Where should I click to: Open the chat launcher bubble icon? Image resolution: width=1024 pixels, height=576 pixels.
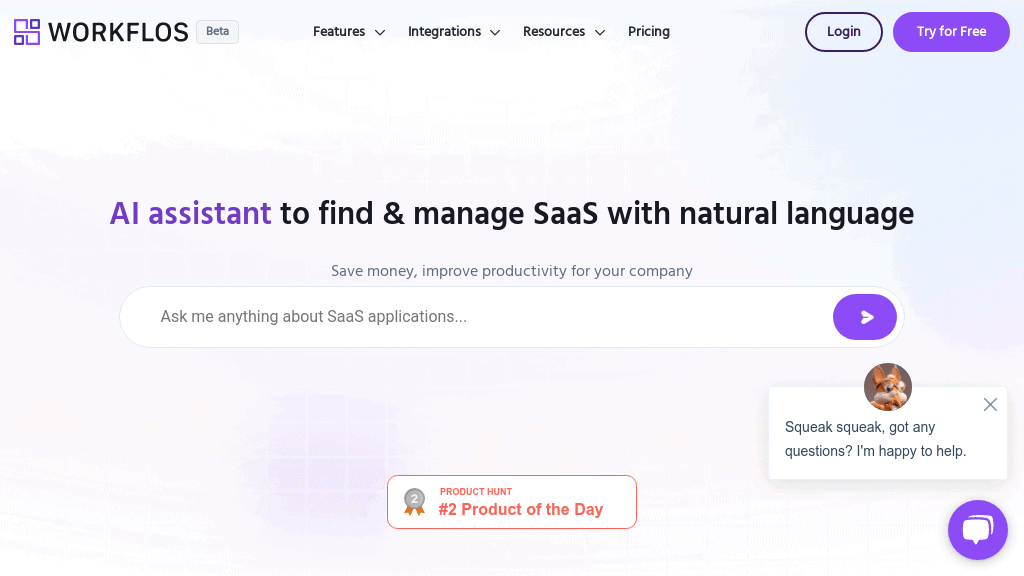tap(977, 529)
